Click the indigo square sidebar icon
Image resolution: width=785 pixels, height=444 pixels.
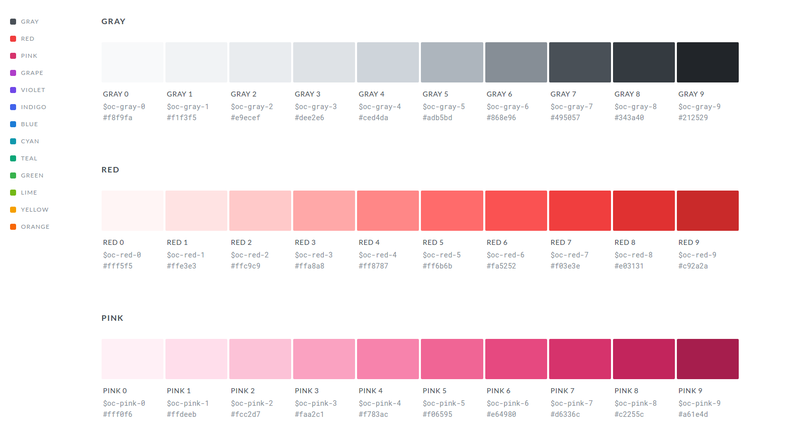(13, 107)
